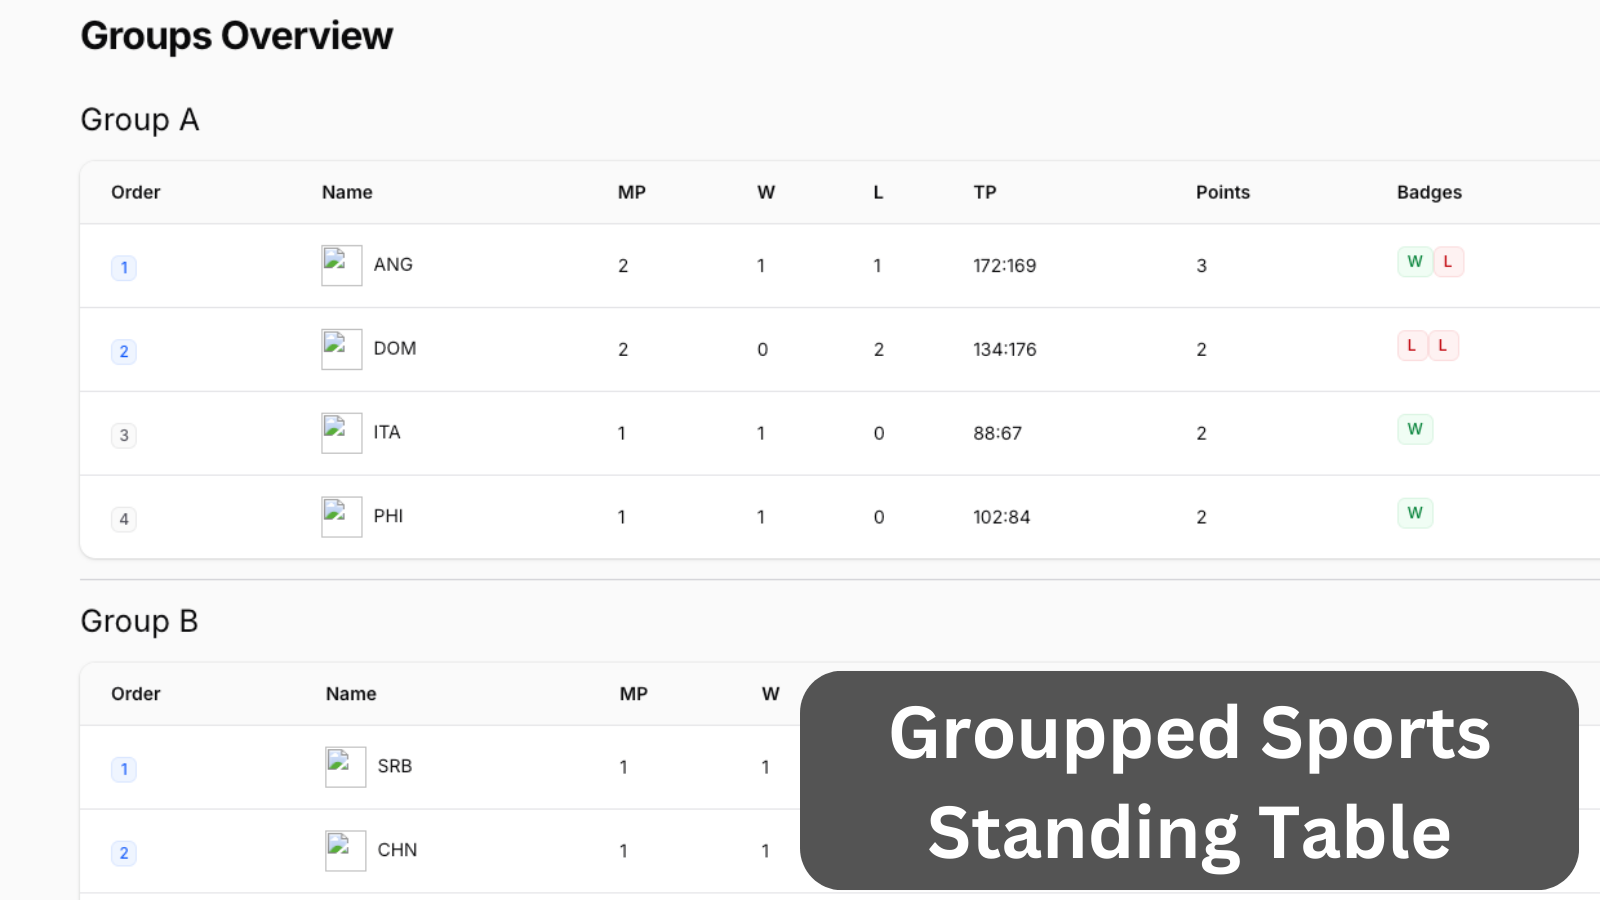
Task: Click the first red L badge for DOM
Action: coord(1412,346)
